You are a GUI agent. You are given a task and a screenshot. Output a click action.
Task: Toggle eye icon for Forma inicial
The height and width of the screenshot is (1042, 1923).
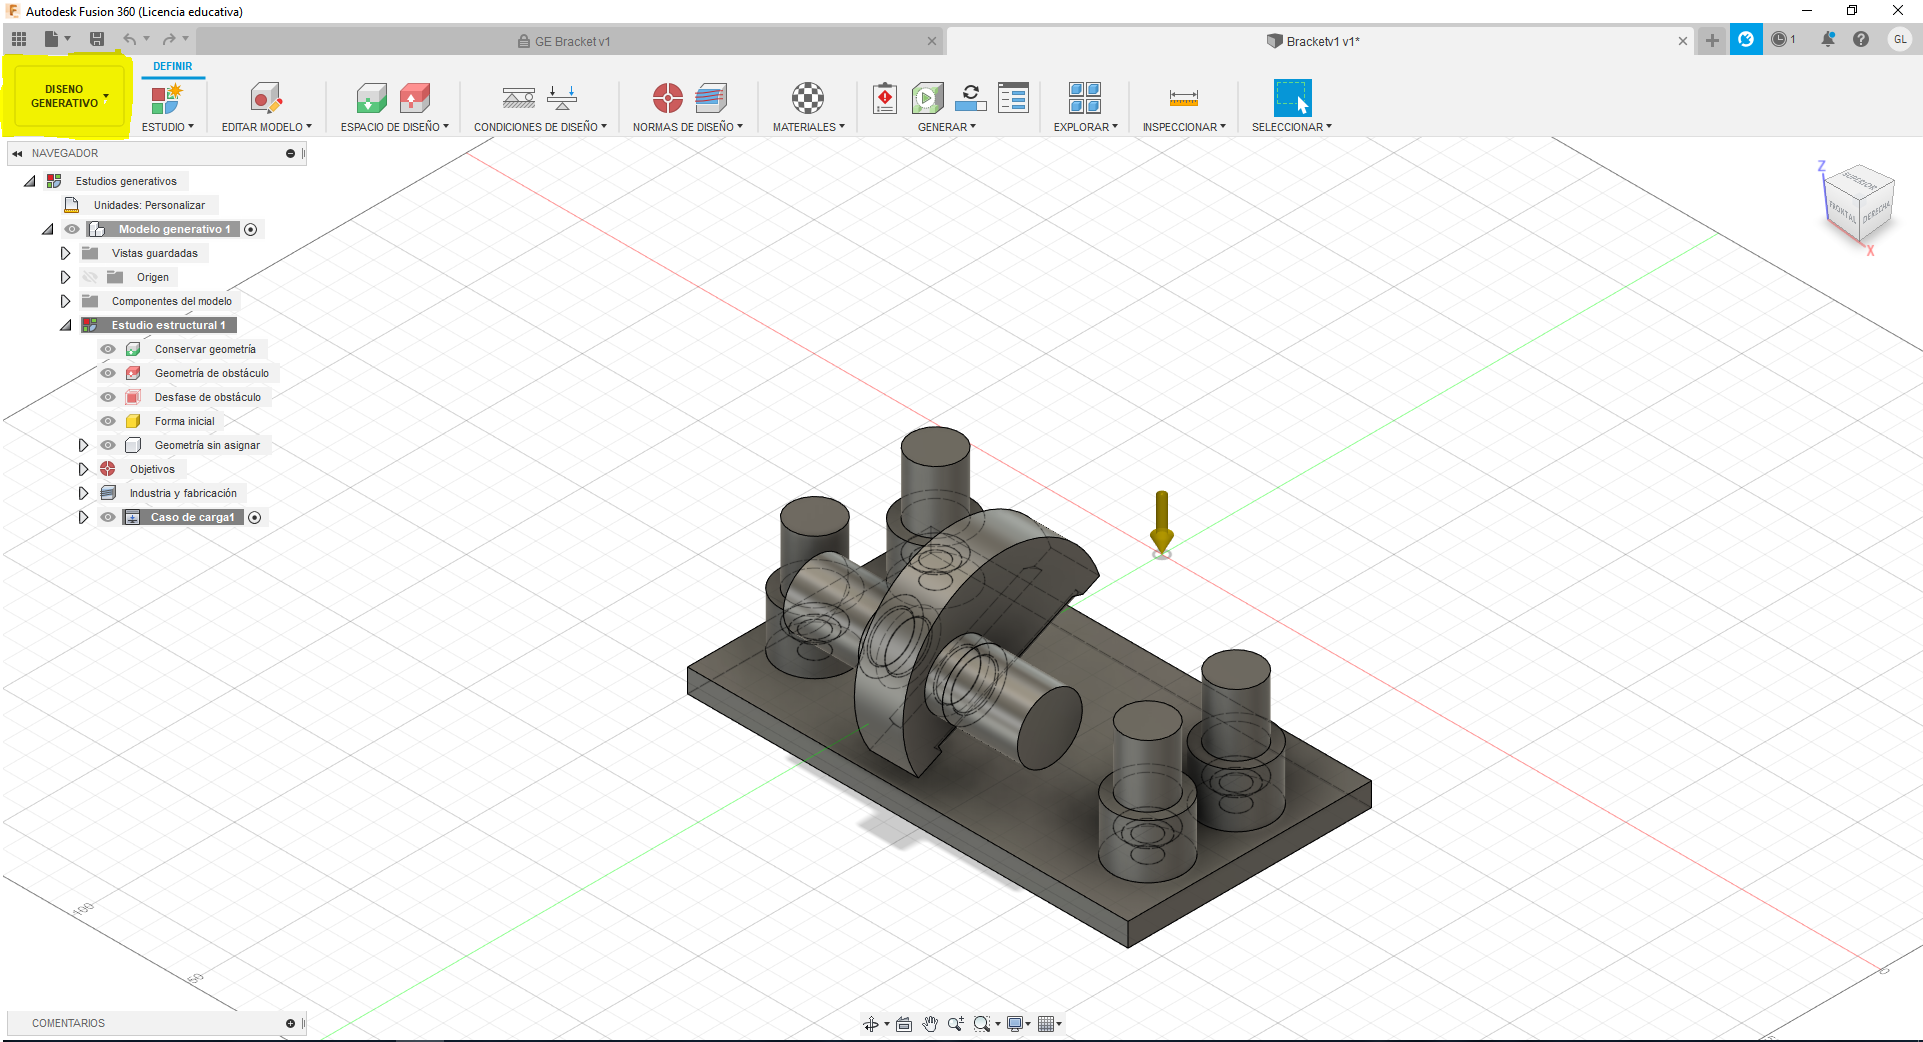point(108,421)
